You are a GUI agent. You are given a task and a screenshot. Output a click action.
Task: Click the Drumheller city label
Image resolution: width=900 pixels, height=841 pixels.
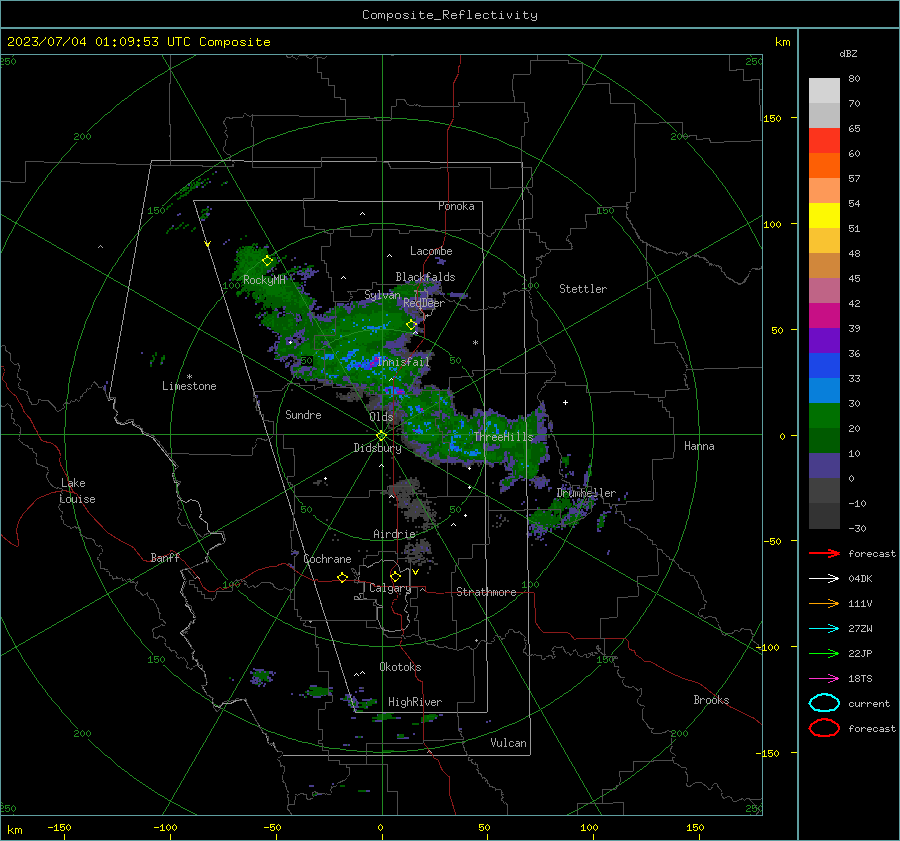(586, 493)
